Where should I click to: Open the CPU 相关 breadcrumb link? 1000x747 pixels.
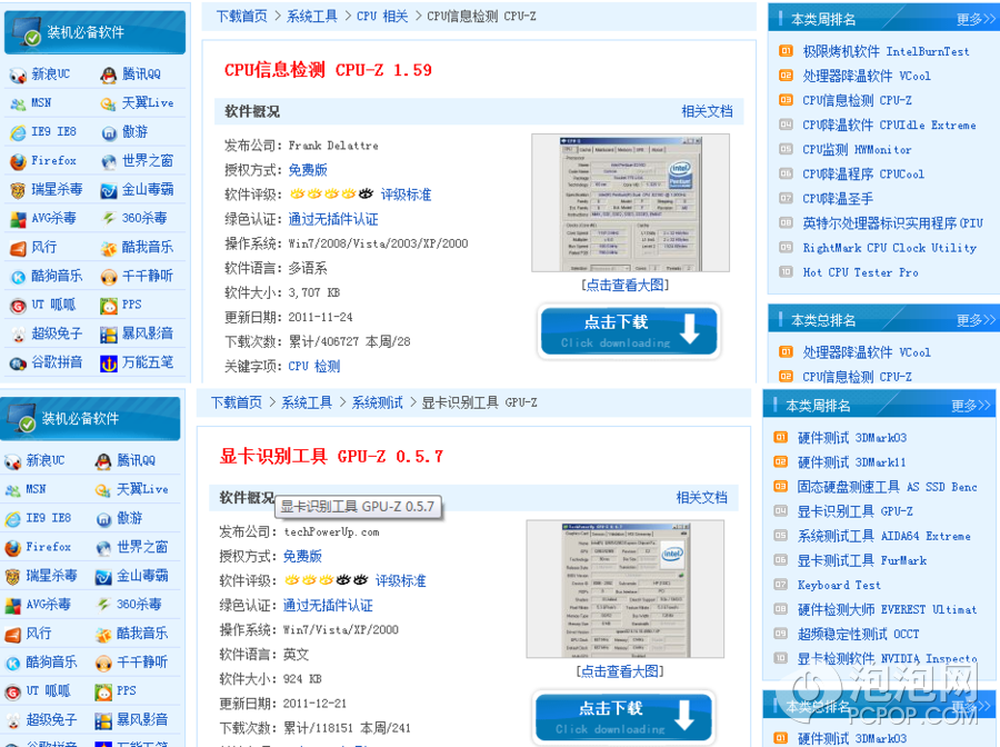click(x=382, y=17)
